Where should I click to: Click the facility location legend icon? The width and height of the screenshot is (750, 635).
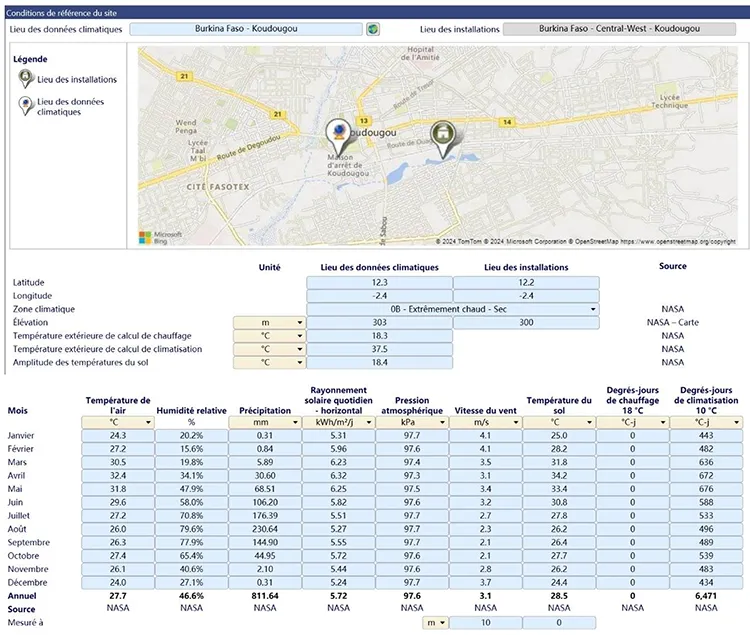(25, 79)
